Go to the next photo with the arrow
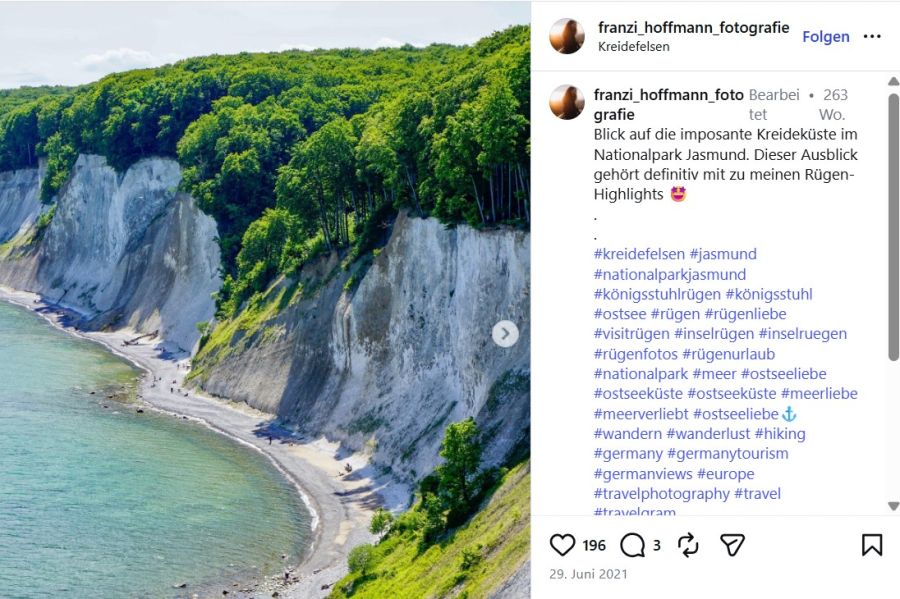This screenshot has width=900, height=599. coord(505,333)
